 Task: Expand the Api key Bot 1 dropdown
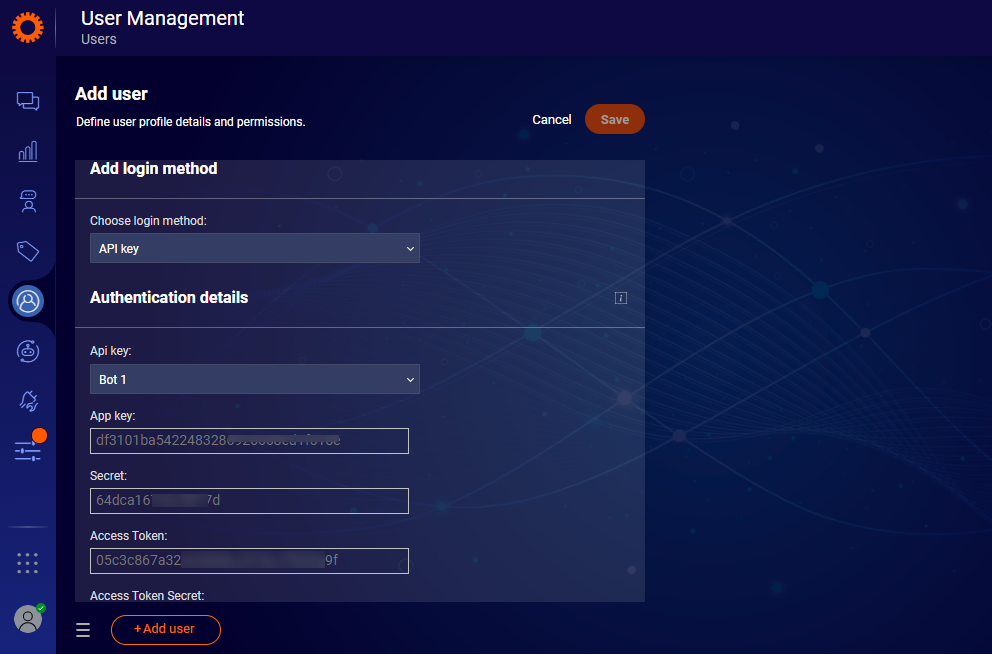click(x=254, y=380)
